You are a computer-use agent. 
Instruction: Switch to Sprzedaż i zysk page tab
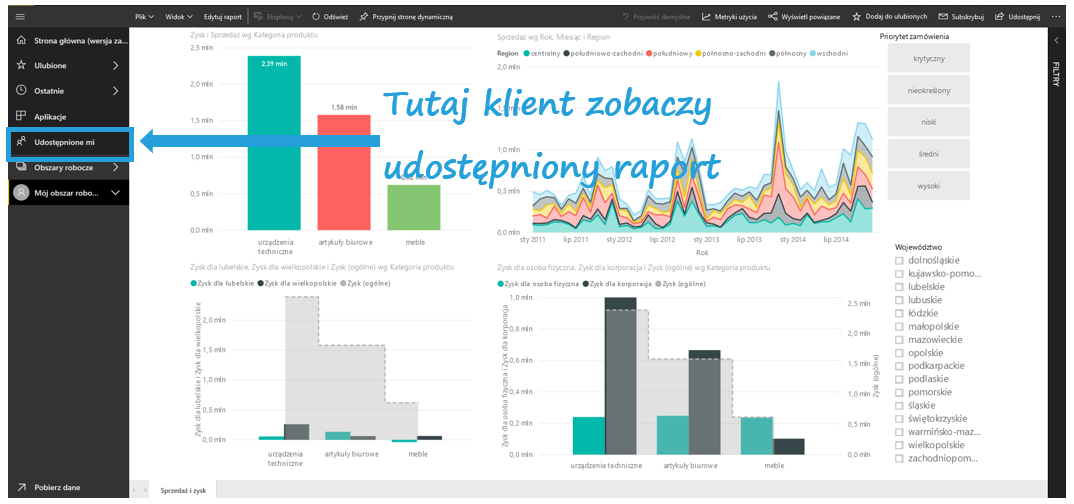[x=184, y=490]
